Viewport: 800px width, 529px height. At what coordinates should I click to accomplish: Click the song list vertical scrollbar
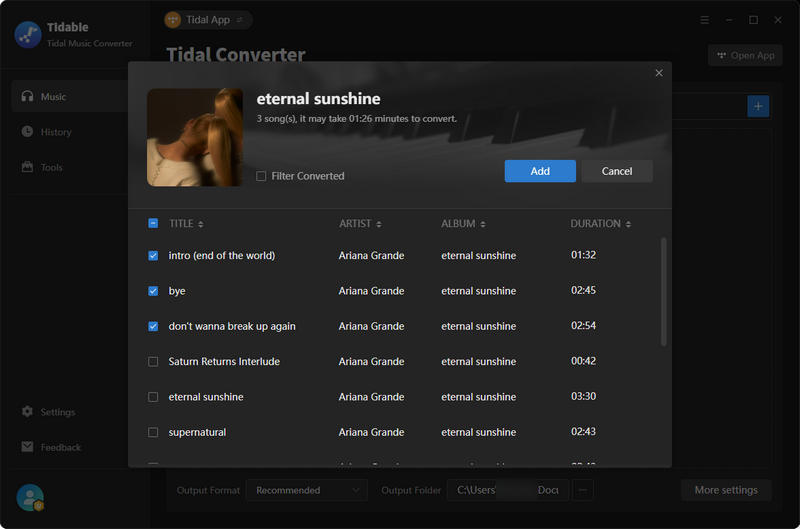(x=663, y=291)
